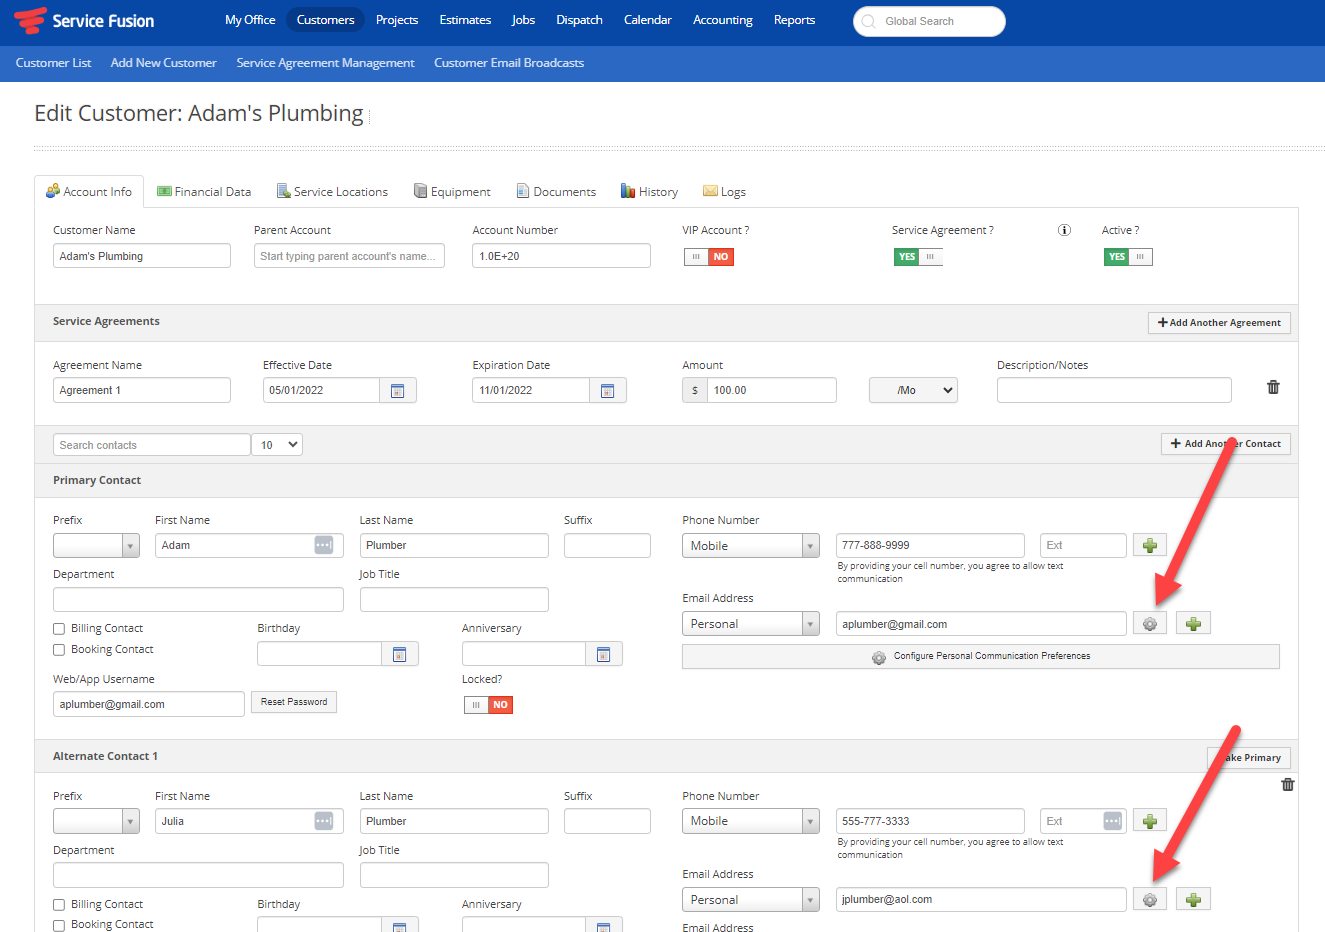The height and width of the screenshot is (932, 1325).
Task: Delete Agreement 1 with trash icon
Action: coord(1273,387)
